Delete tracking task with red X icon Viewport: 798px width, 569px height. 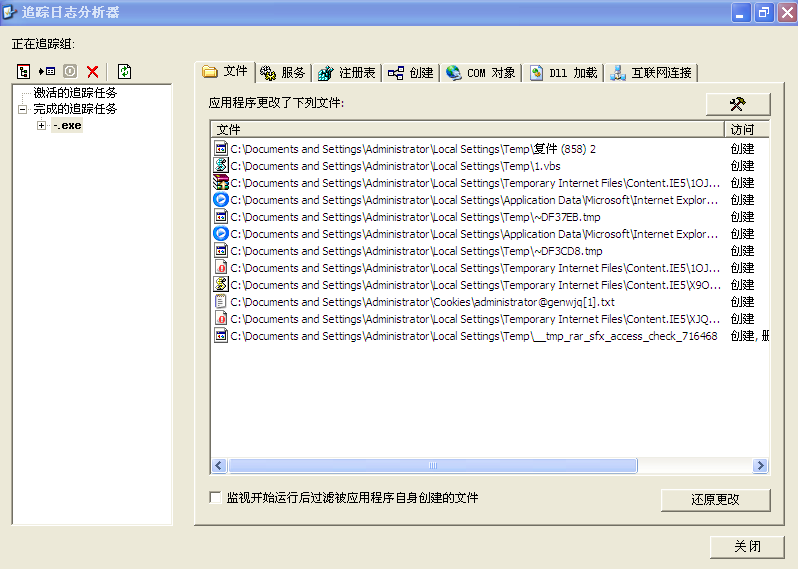coord(93,72)
